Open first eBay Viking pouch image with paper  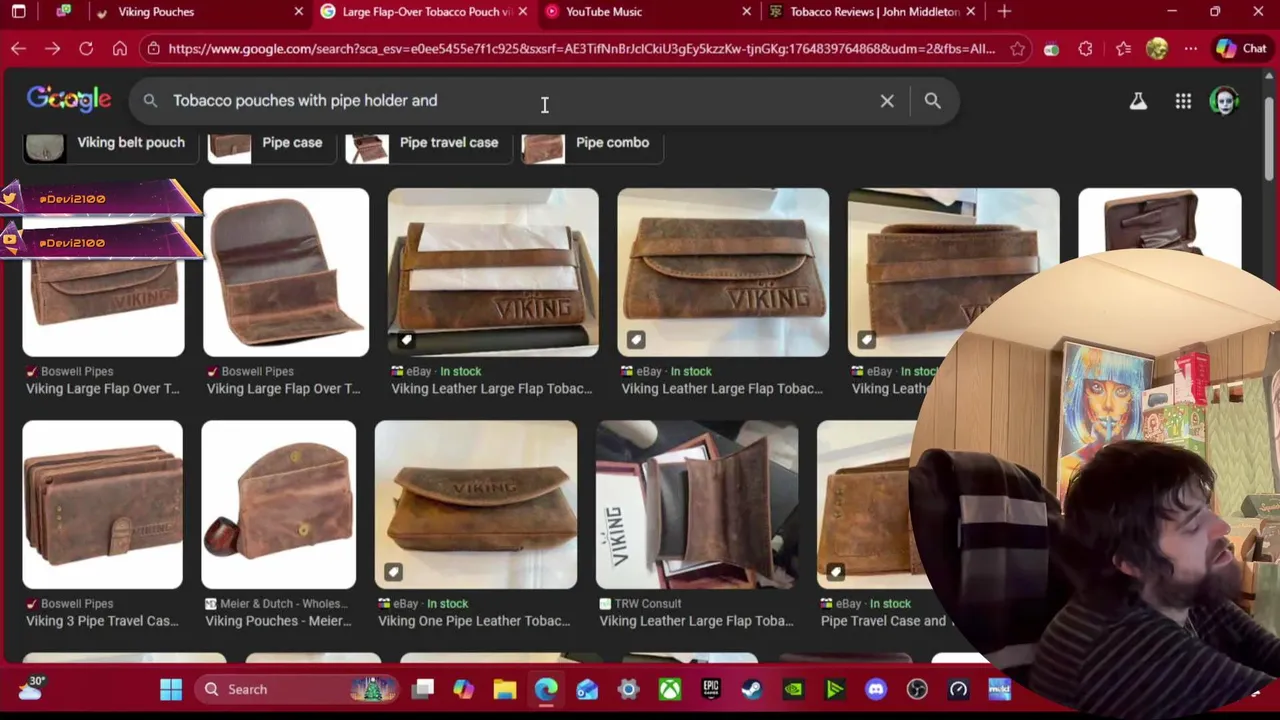[x=493, y=272]
